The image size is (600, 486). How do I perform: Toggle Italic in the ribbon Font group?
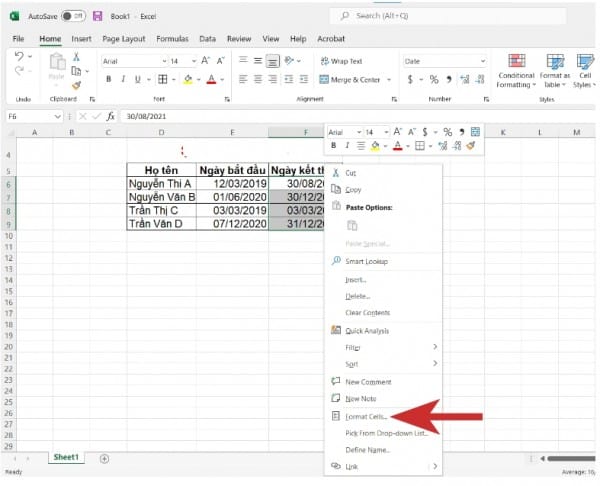point(123,79)
